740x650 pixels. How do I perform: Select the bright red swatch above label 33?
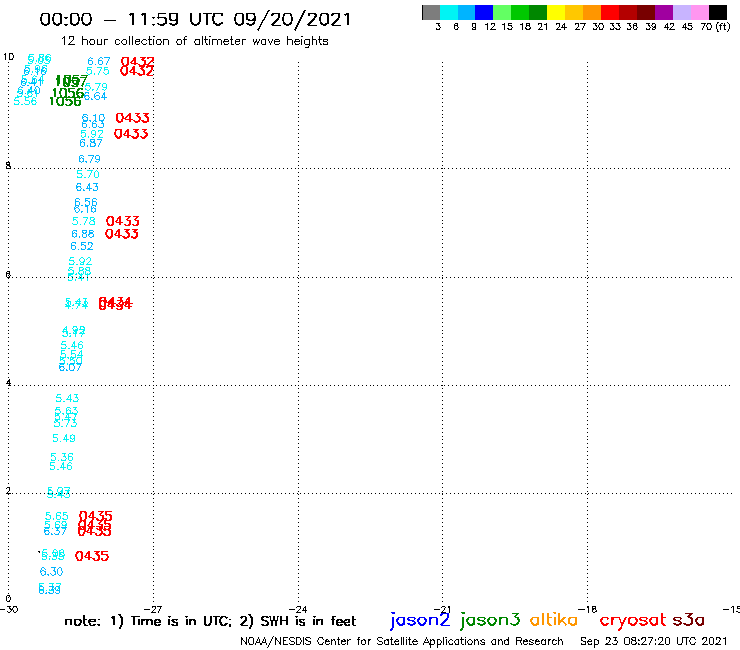[610, 12]
